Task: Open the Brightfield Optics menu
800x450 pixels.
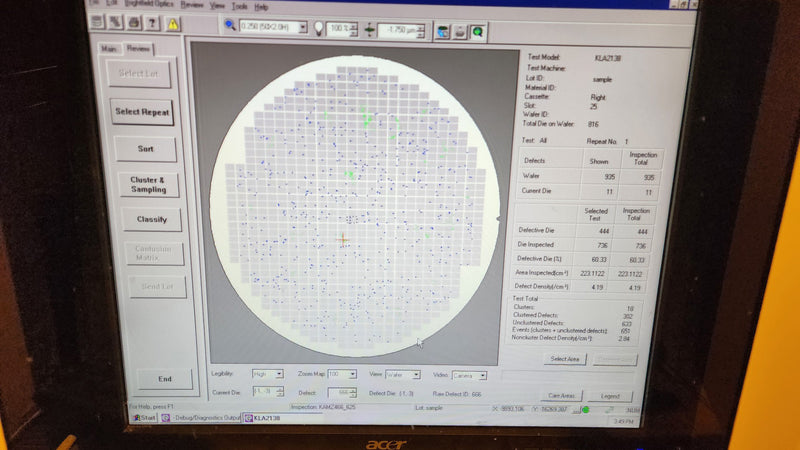Action: point(149,4)
